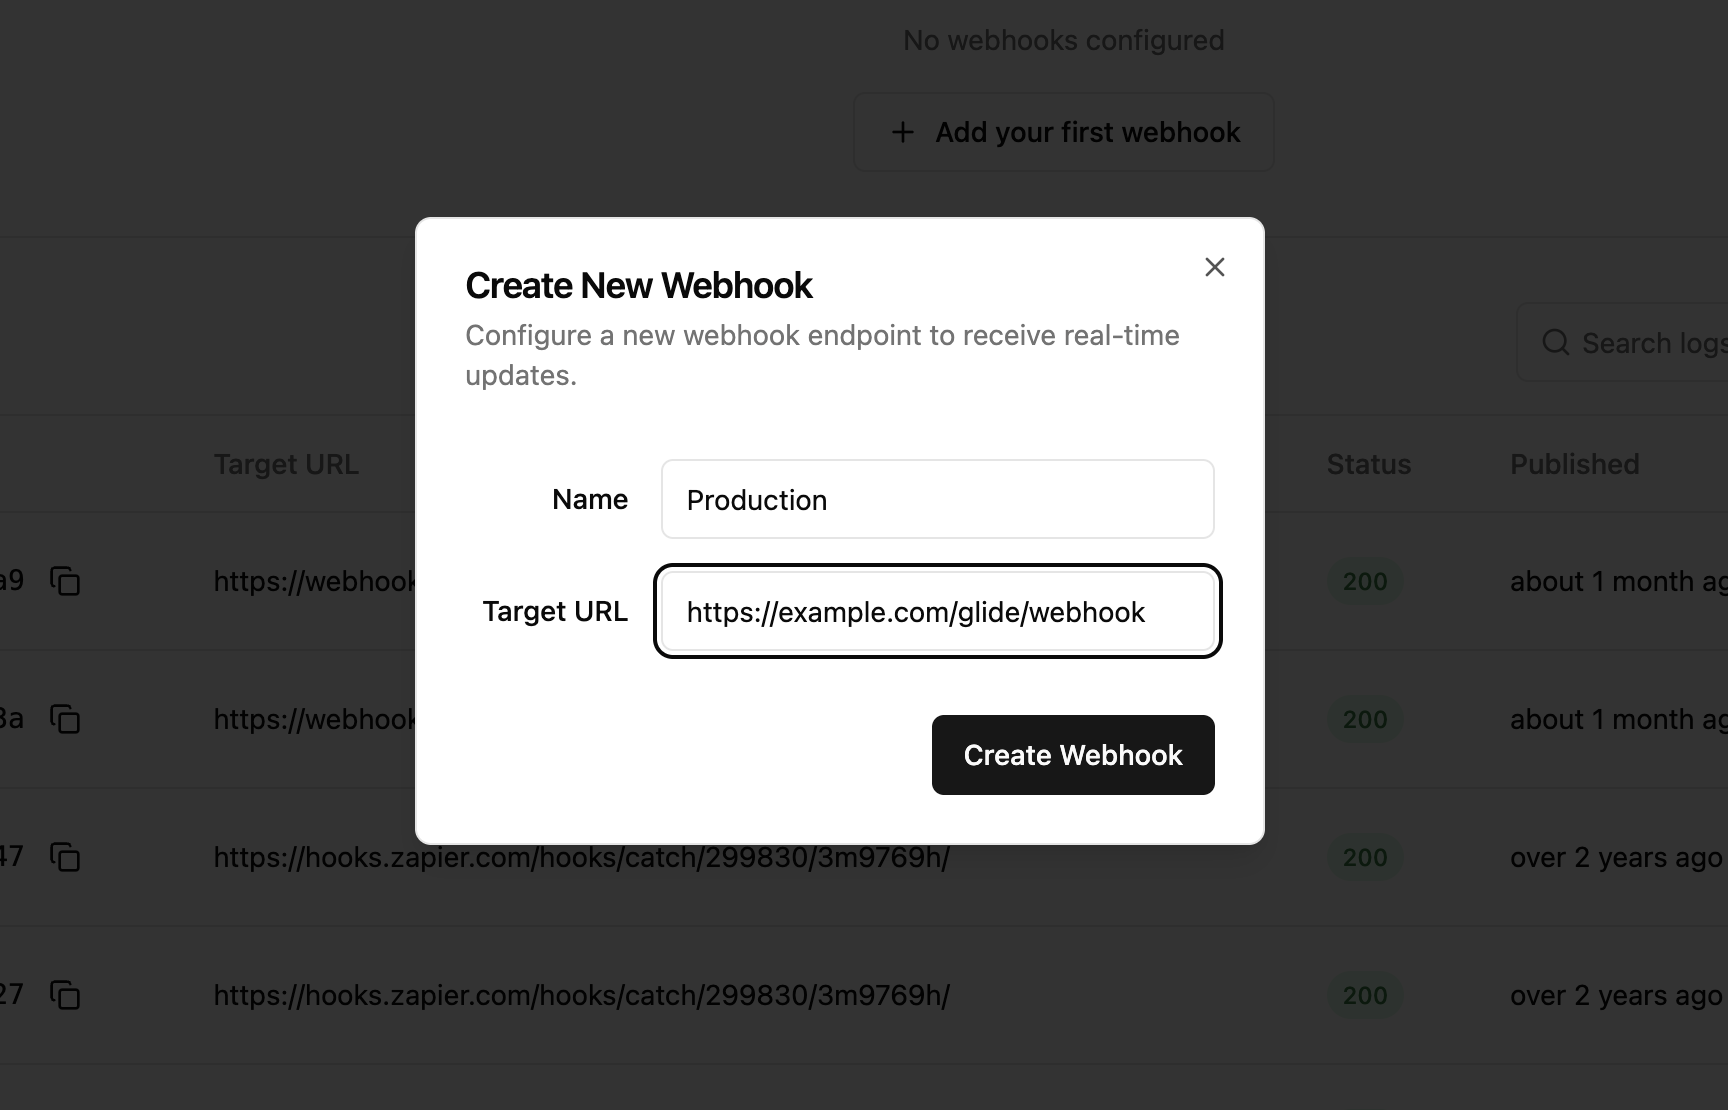Screen dimensions: 1728x1110
Task: Focus the Search logs field
Action: click(1622, 342)
